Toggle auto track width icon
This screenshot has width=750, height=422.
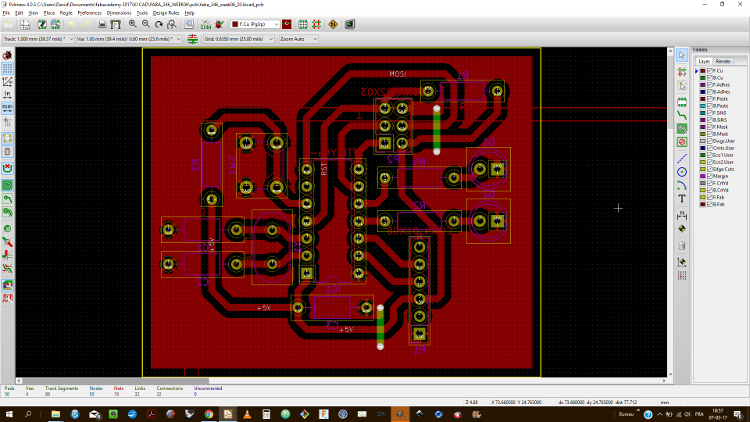click(x=192, y=39)
